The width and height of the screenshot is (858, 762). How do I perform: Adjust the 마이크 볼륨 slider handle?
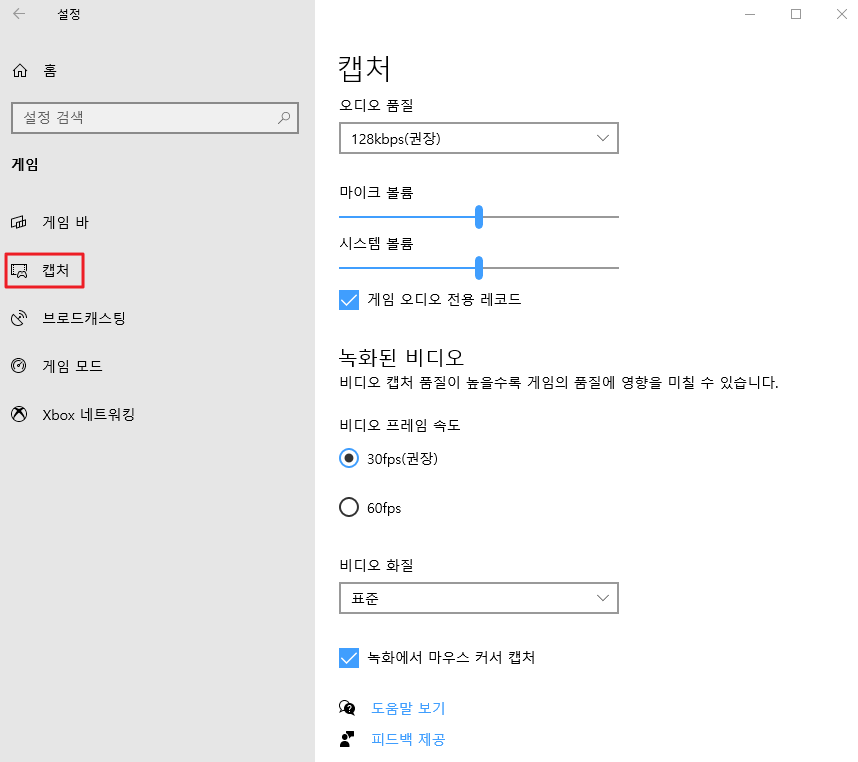[x=479, y=216]
